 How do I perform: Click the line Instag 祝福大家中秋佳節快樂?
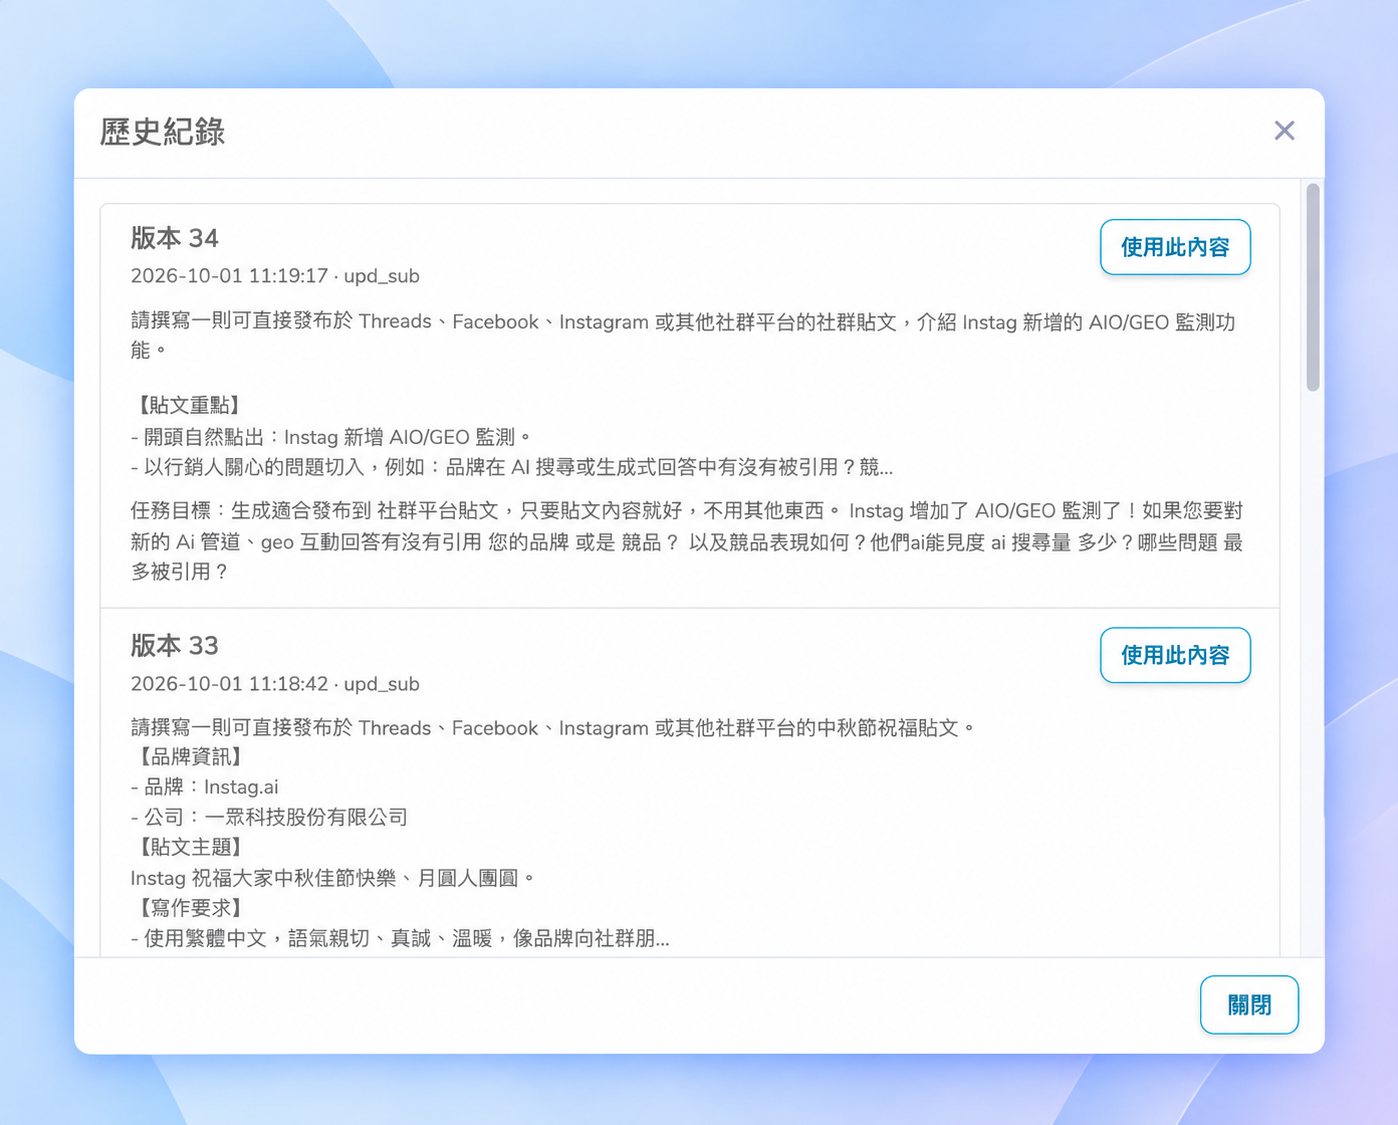[x=333, y=878]
